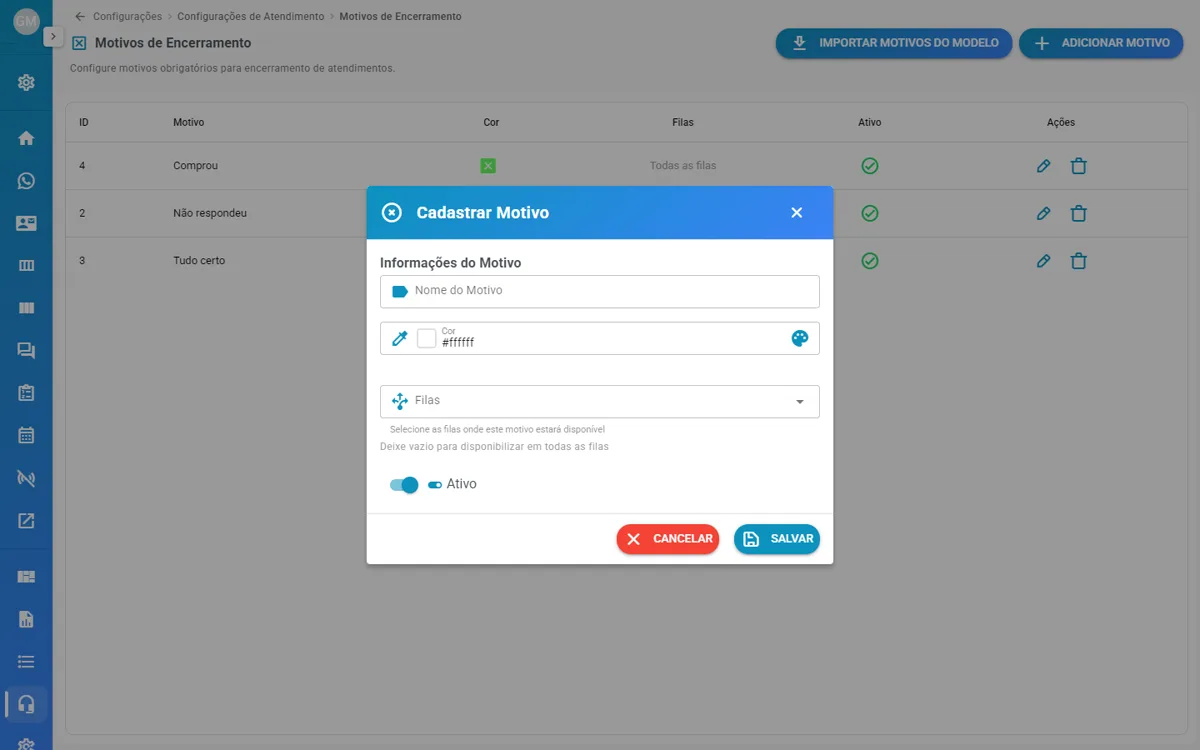Open the external link icon in the sidebar
Image resolution: width=1200 pixels, height=750 pixels.
(26, 520)
